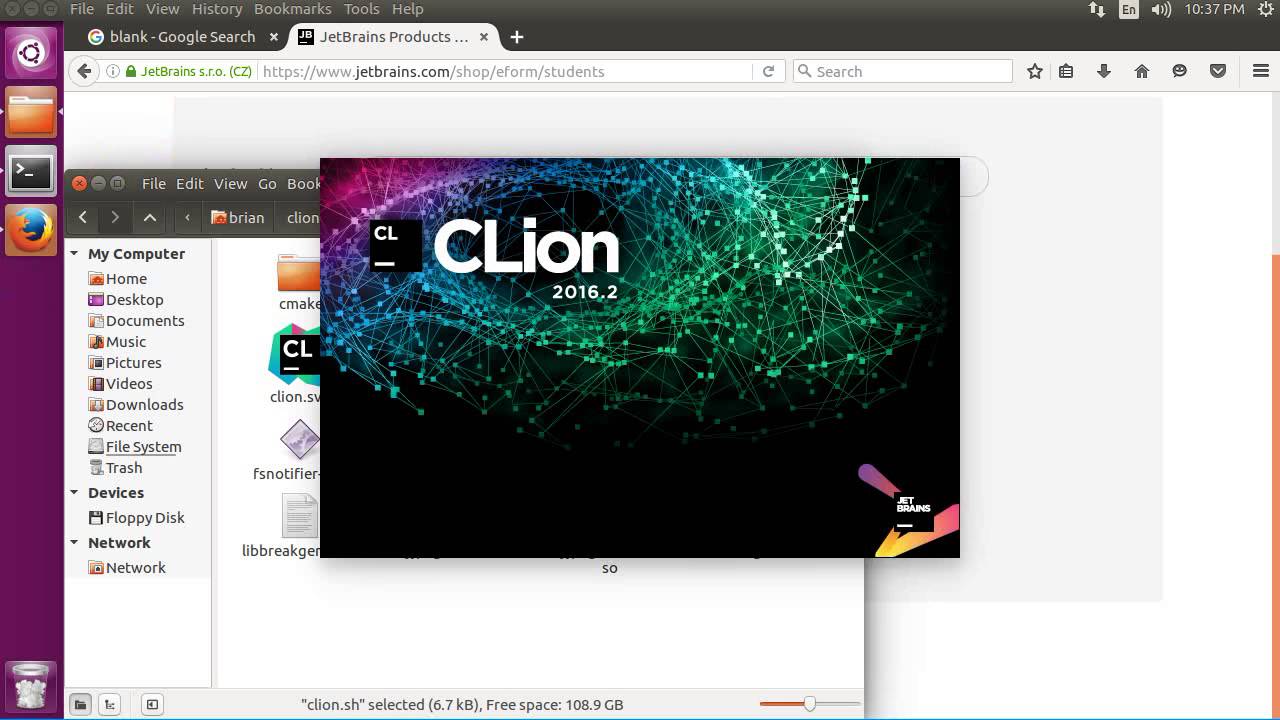The image size is (1280, 720).
Task: Show bookmarks list in Firefox toolbar
Action: point(1066,71)
